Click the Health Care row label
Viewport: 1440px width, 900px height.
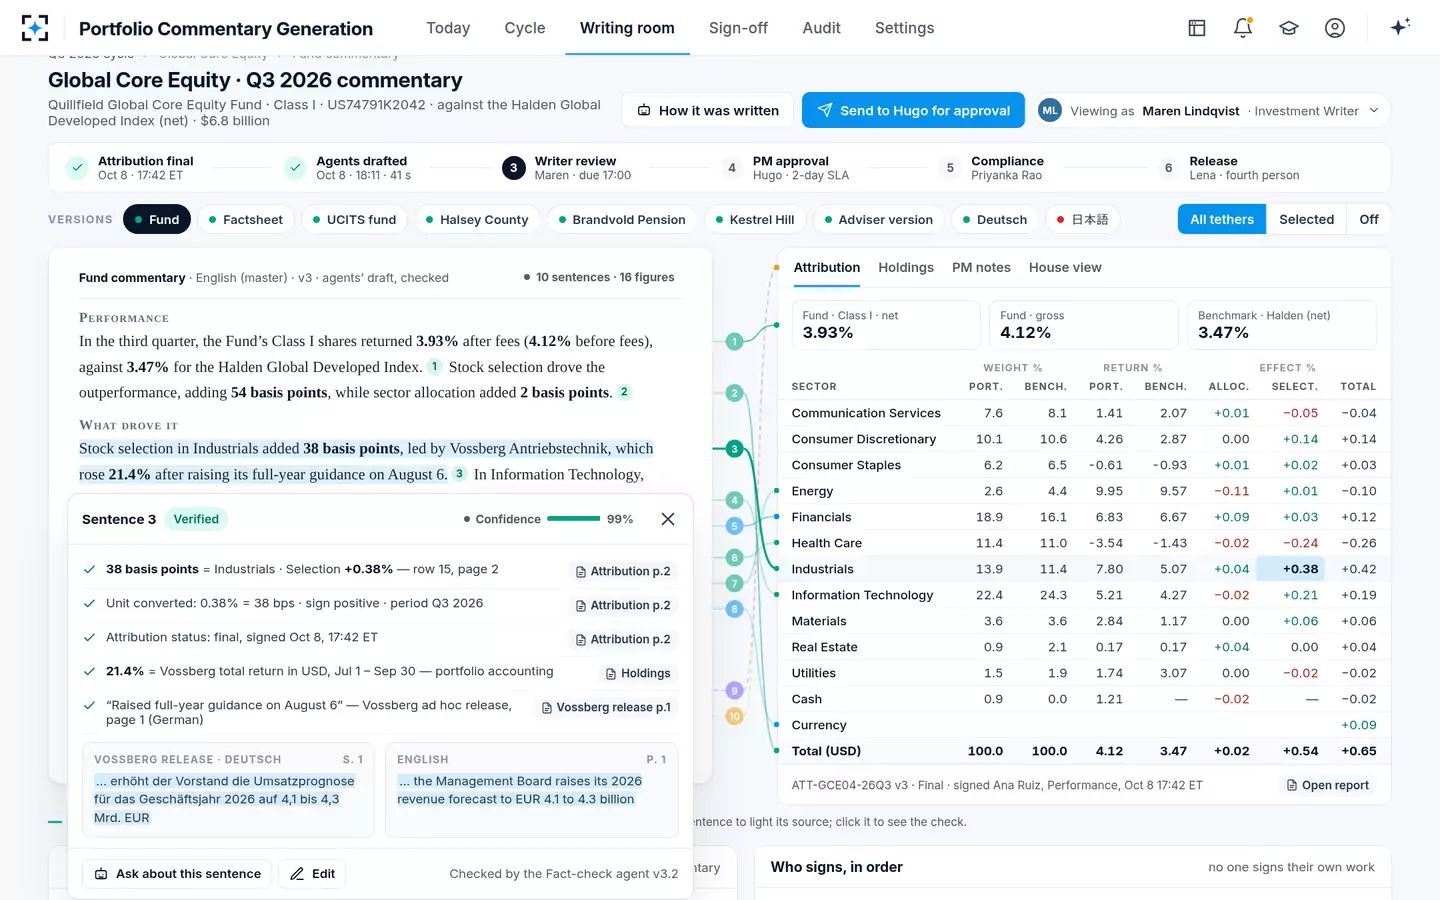click(826, 543)
